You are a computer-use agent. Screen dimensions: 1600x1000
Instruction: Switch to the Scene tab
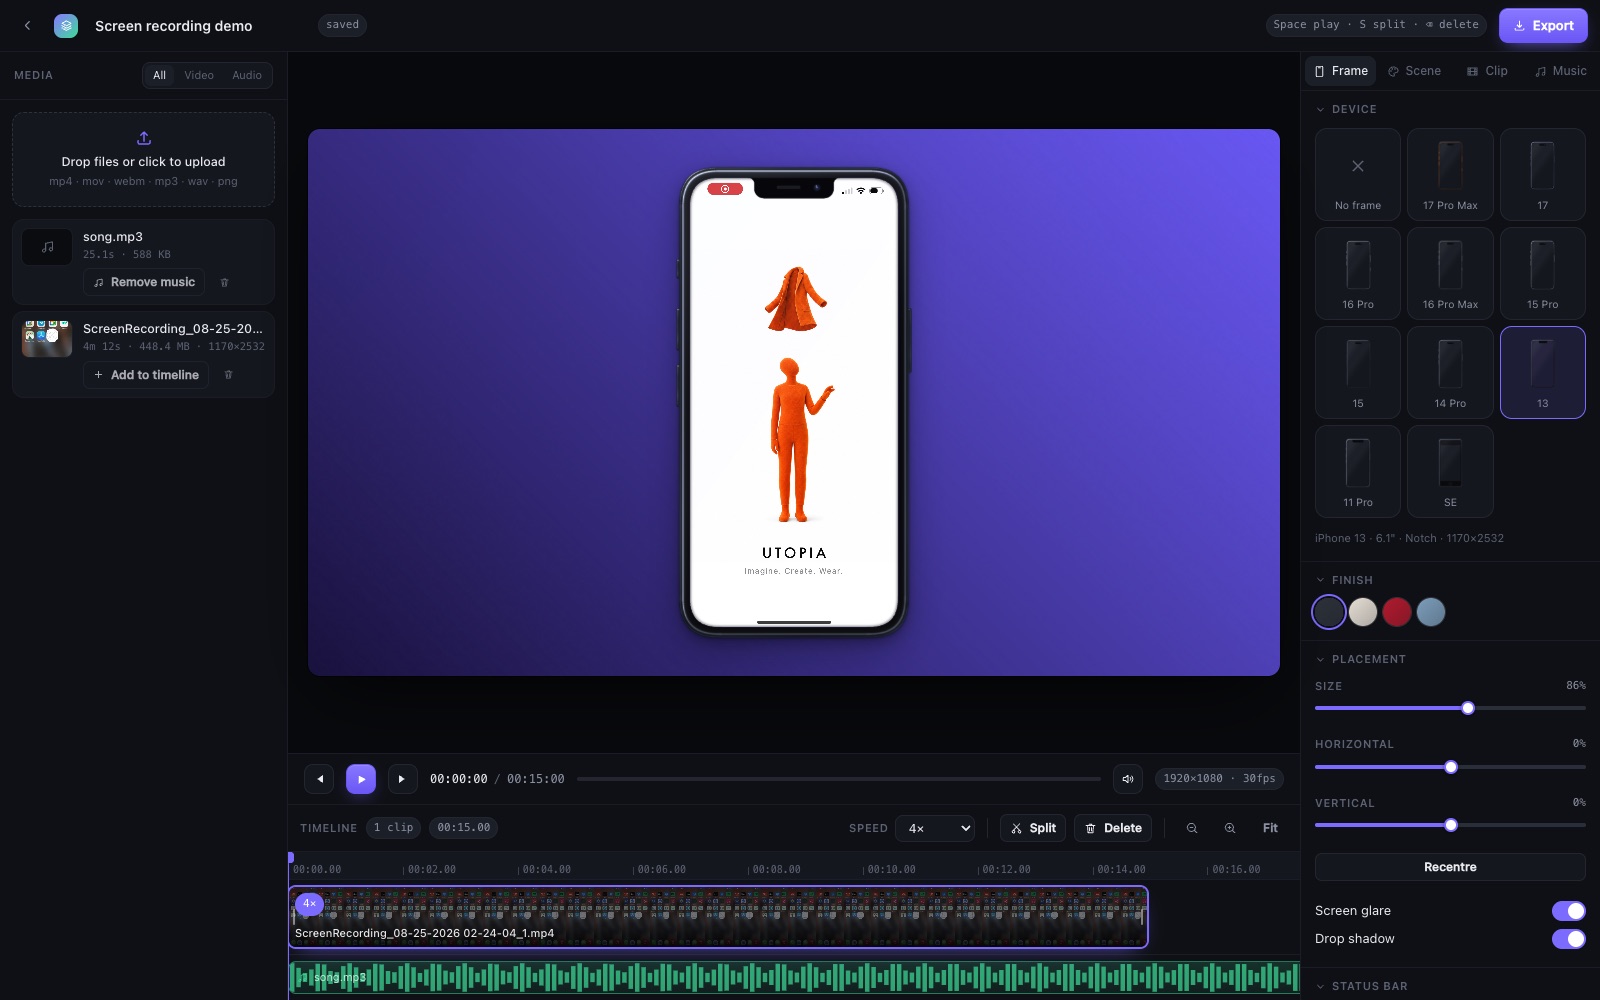tap(1414, 71)
